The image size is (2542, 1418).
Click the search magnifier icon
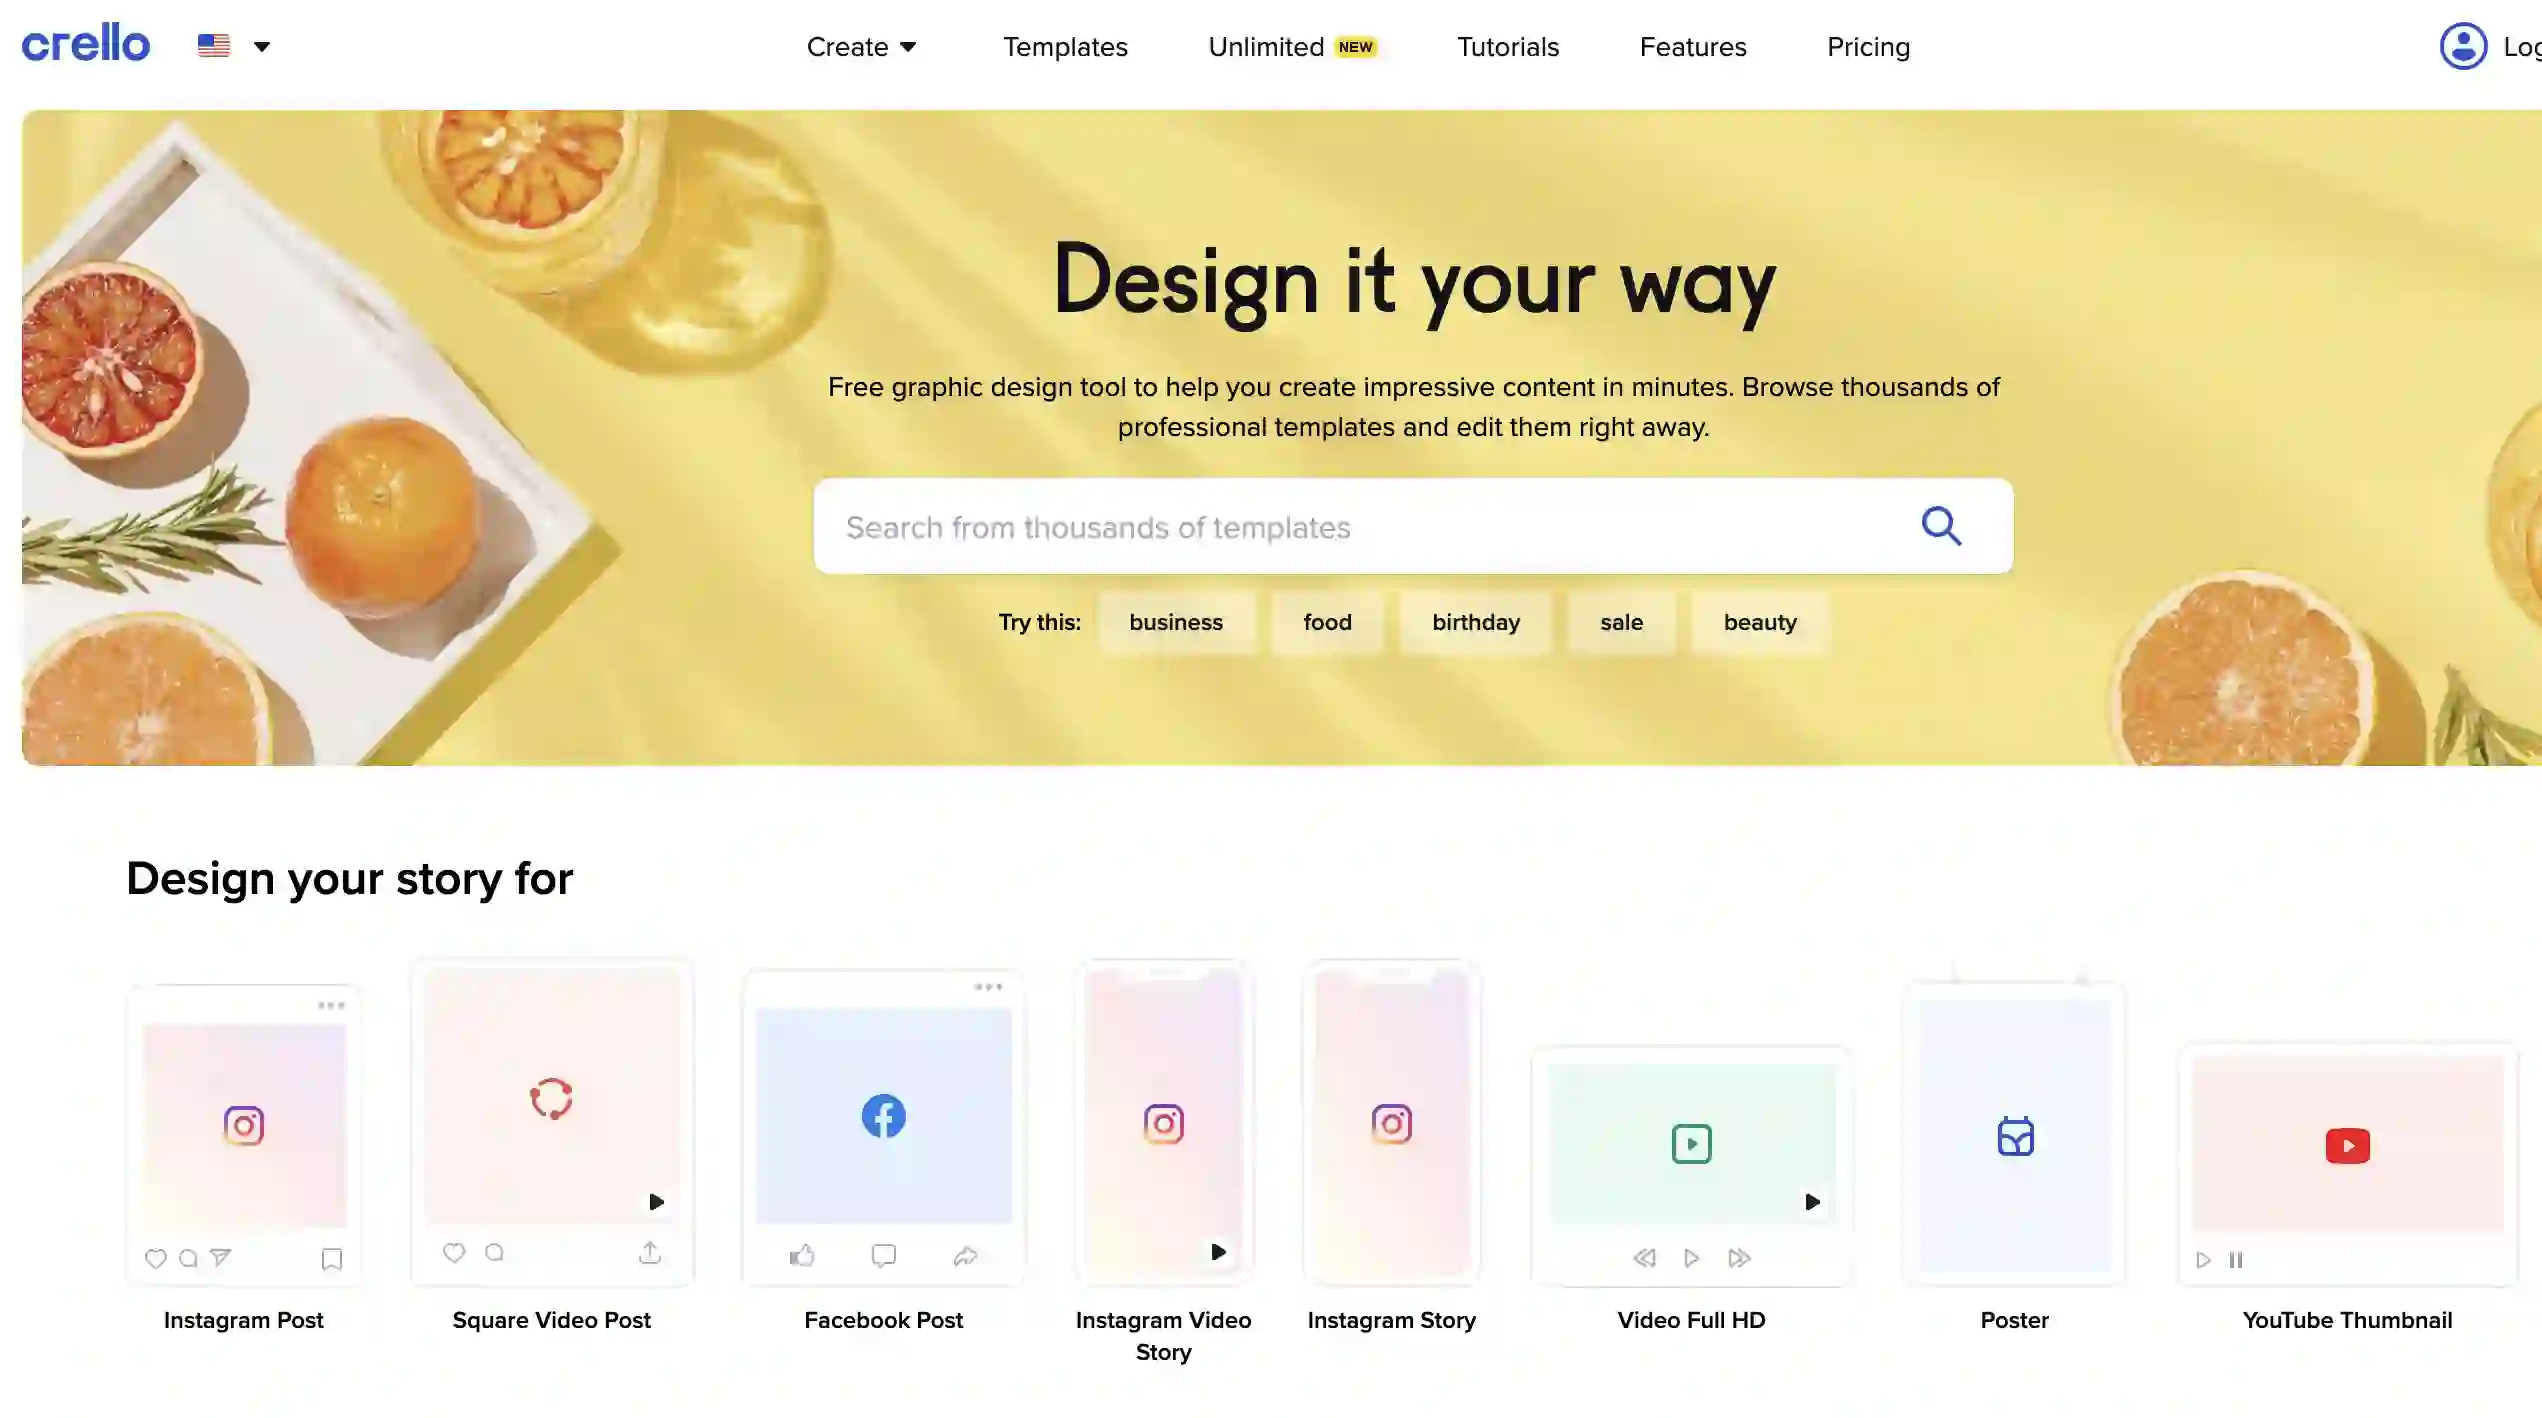coord(1941,524)
